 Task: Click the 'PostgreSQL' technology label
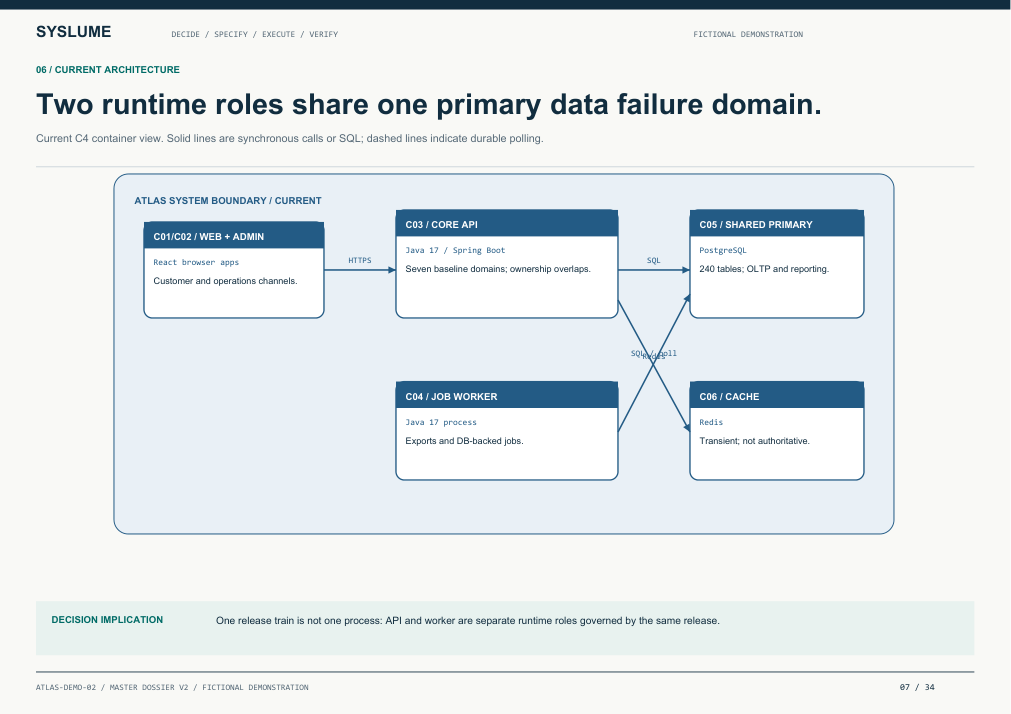tap(723, 250)
